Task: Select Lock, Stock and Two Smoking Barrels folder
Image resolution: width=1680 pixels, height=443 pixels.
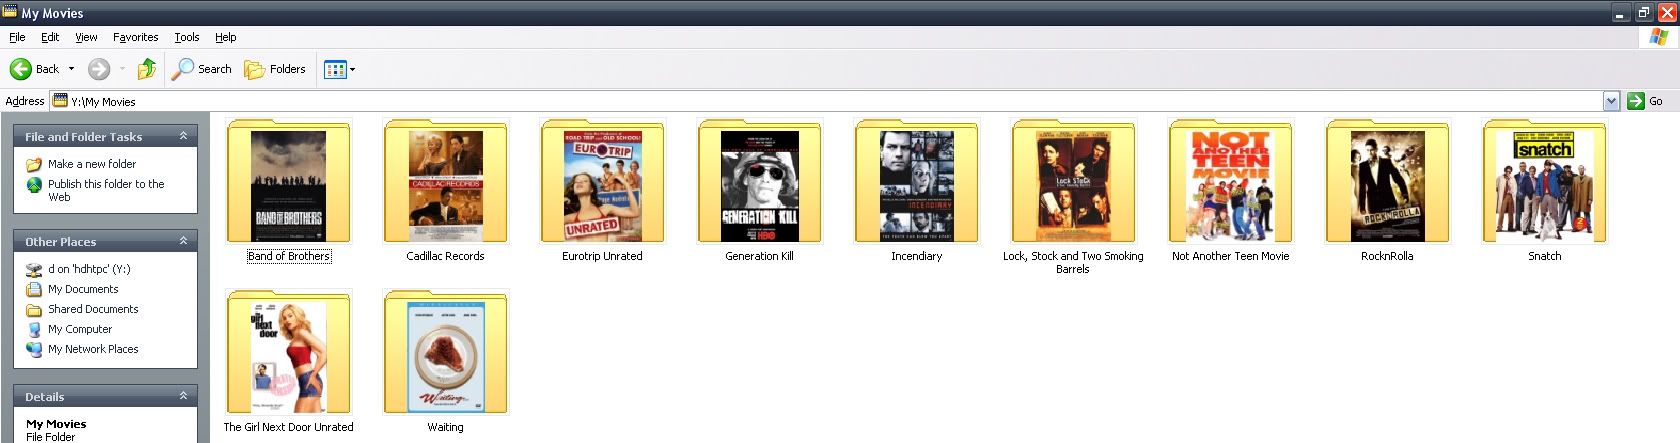Action: point(1073,181)
